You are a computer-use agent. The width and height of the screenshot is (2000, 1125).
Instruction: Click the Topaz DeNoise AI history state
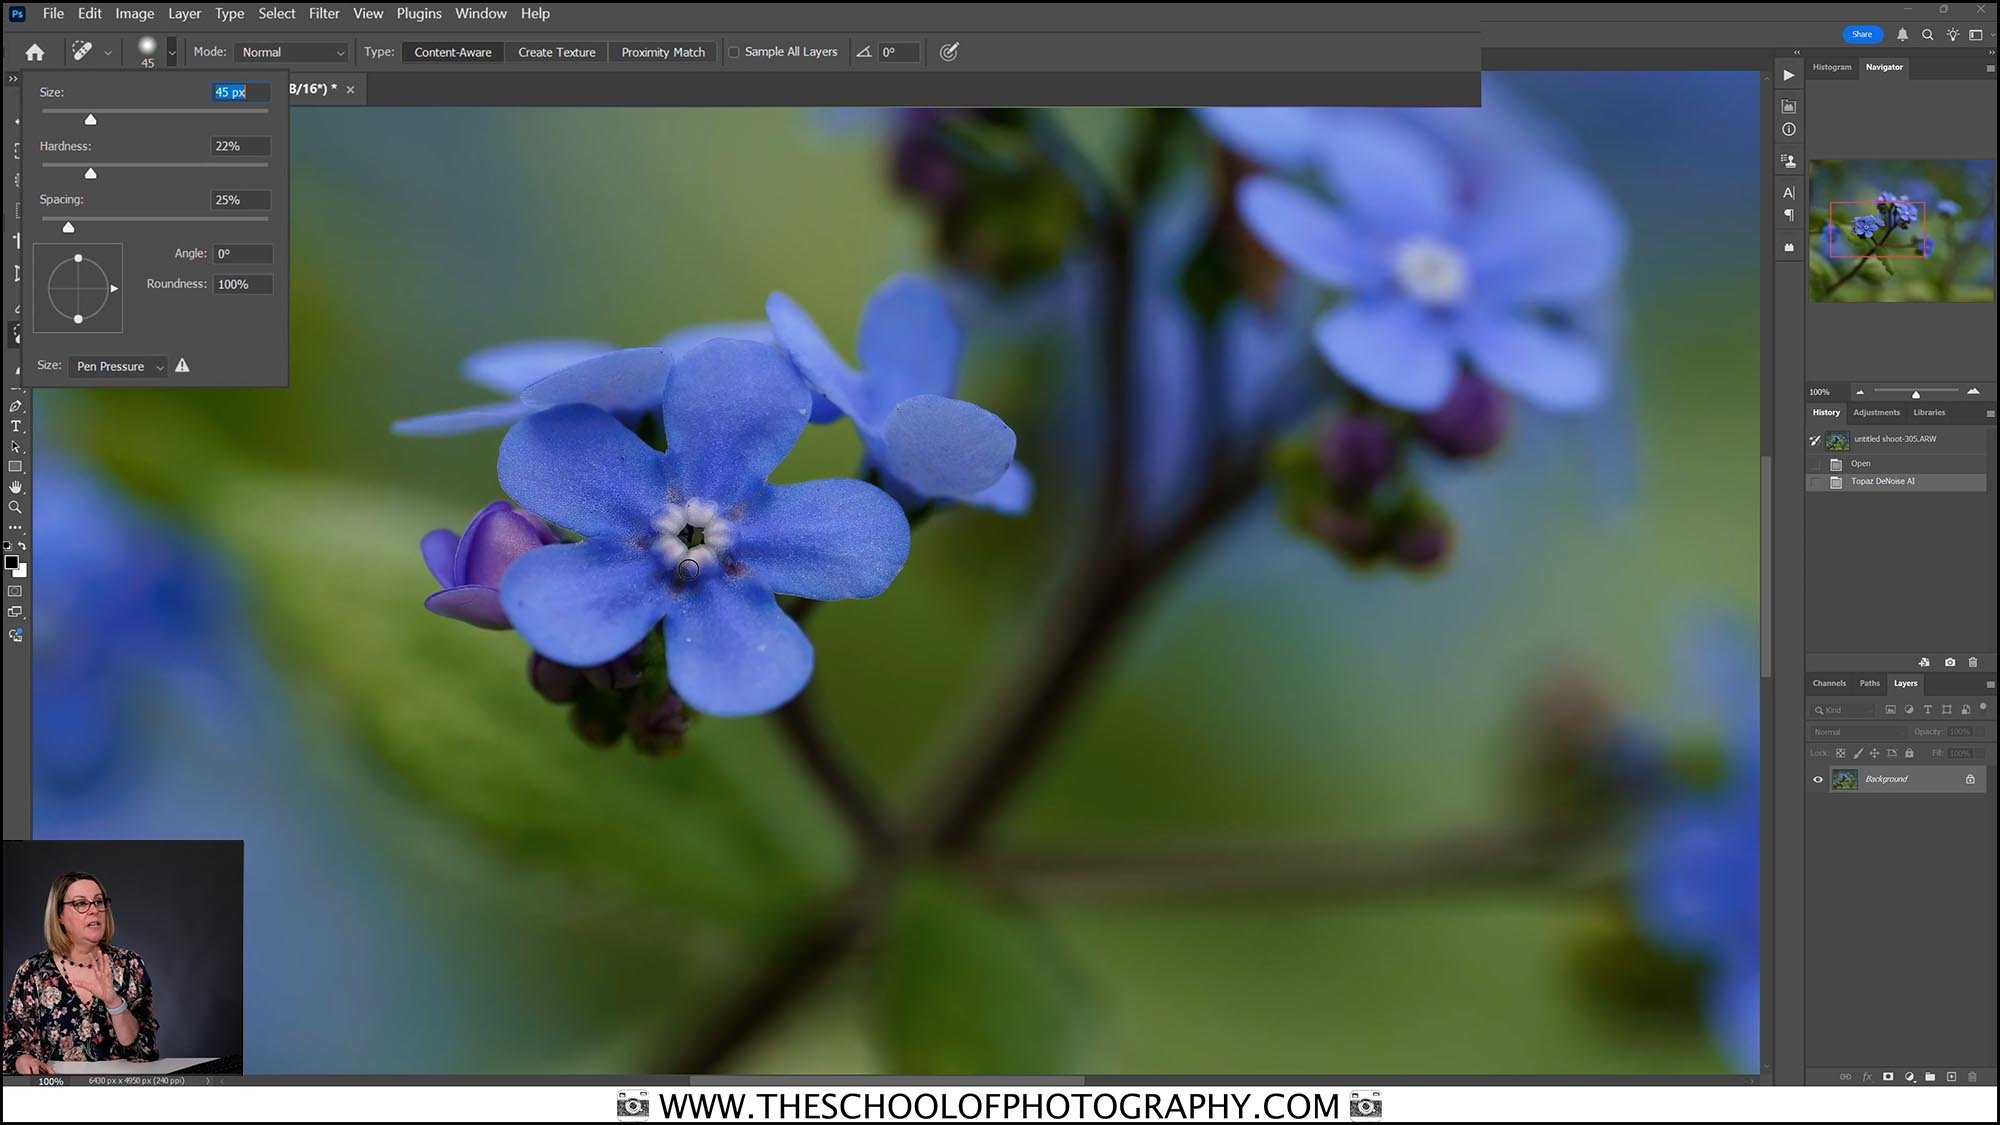1884,481
